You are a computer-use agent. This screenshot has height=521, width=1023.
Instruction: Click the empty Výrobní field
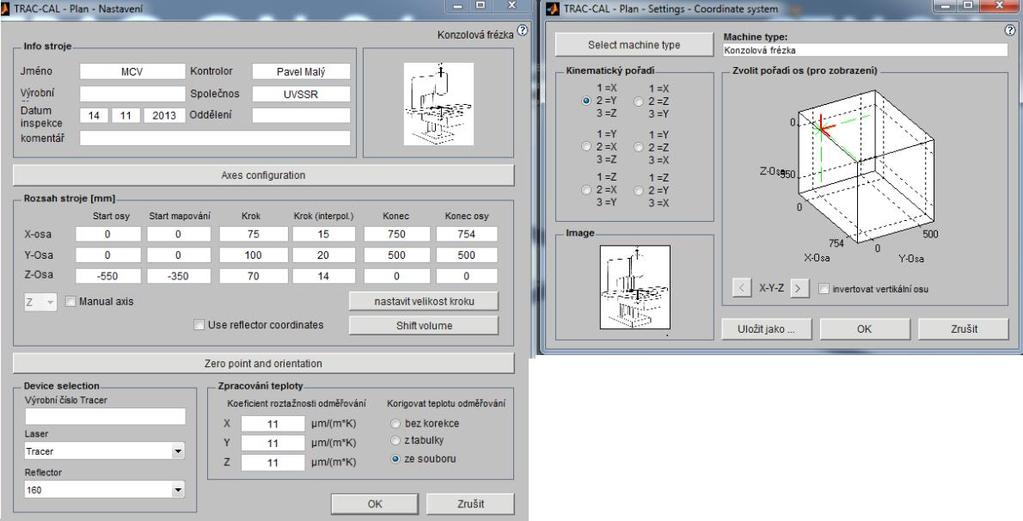(132, 94)
